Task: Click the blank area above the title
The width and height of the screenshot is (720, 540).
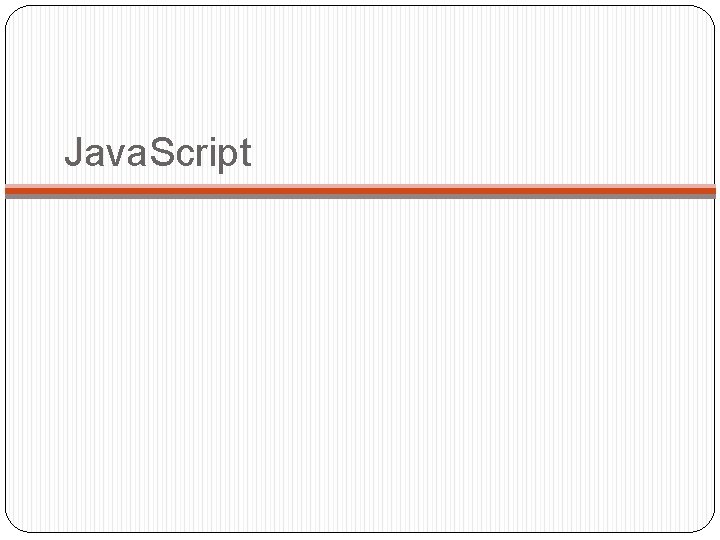Action: coord(360,70)
